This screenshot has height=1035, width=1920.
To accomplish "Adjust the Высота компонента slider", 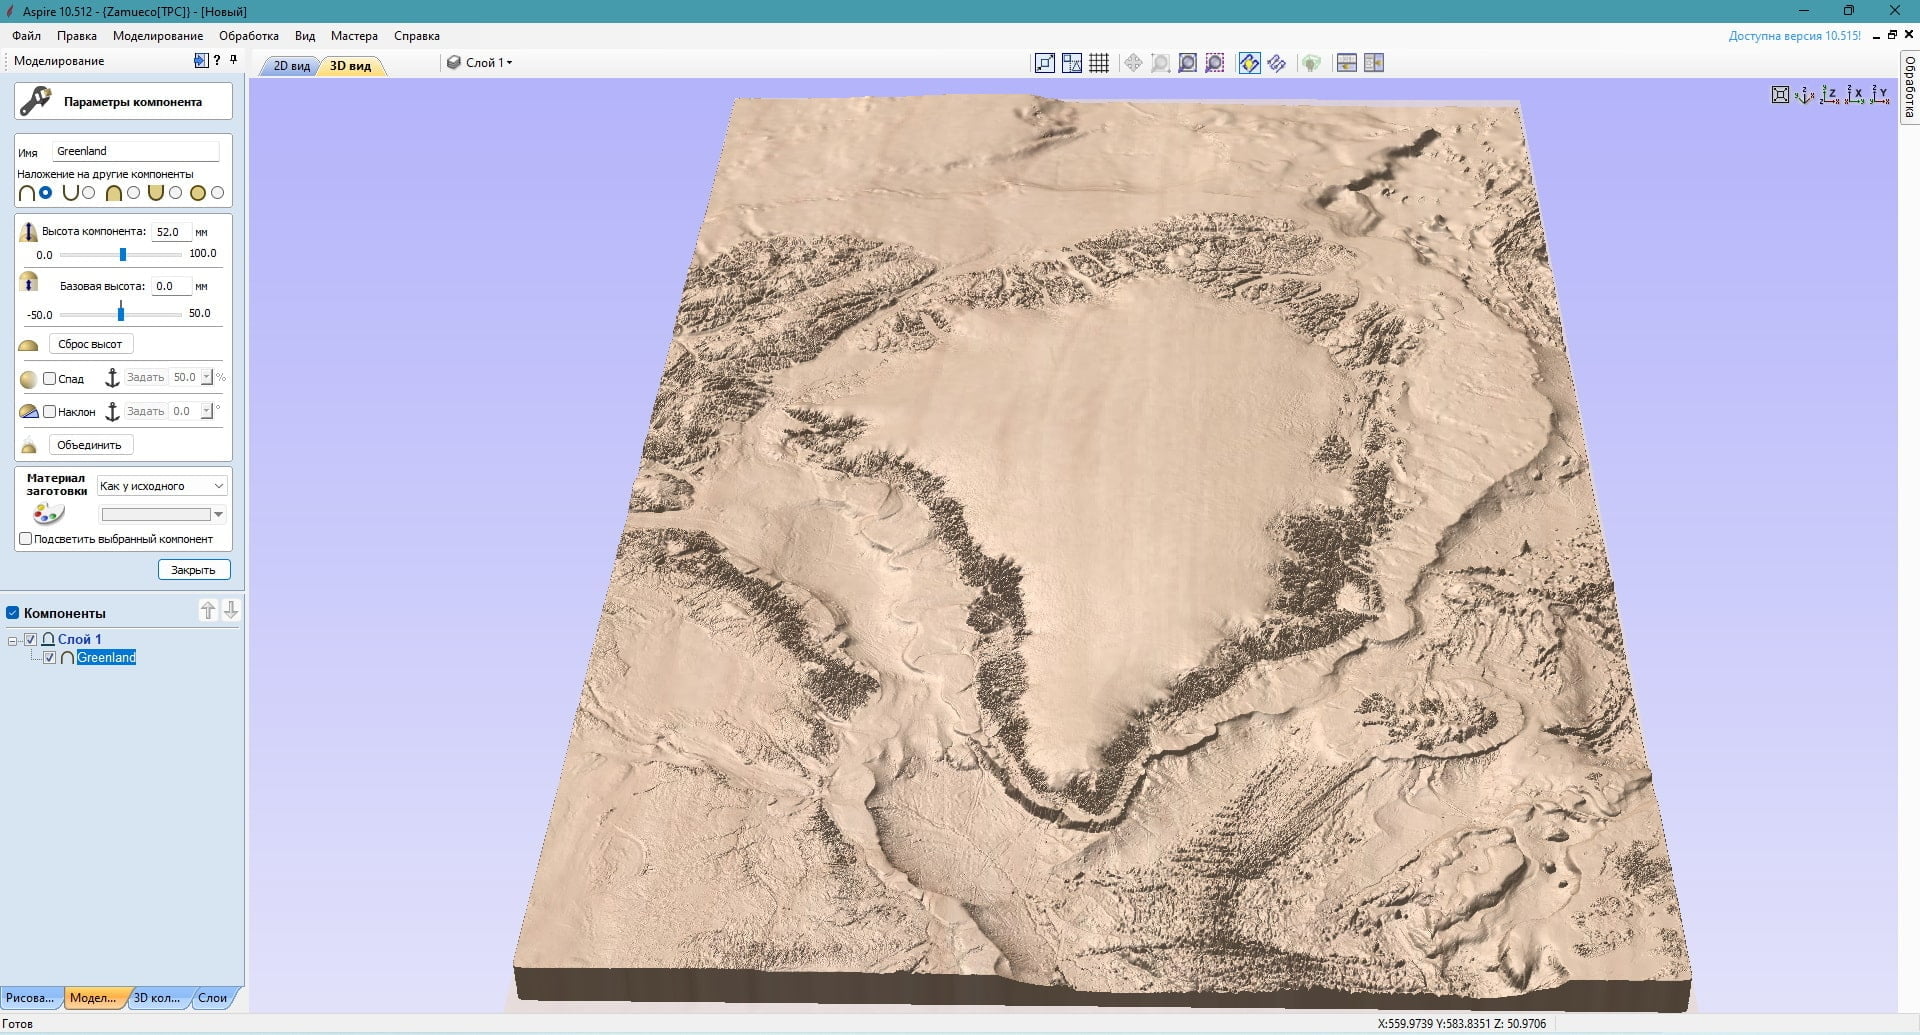I will (x=123, y=255).
